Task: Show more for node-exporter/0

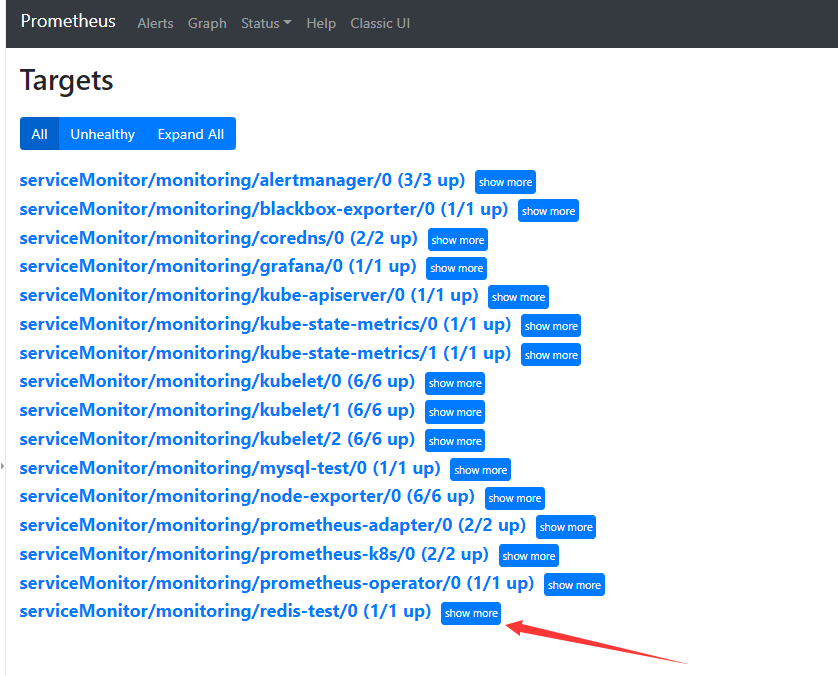Action: tap(515, 499)
